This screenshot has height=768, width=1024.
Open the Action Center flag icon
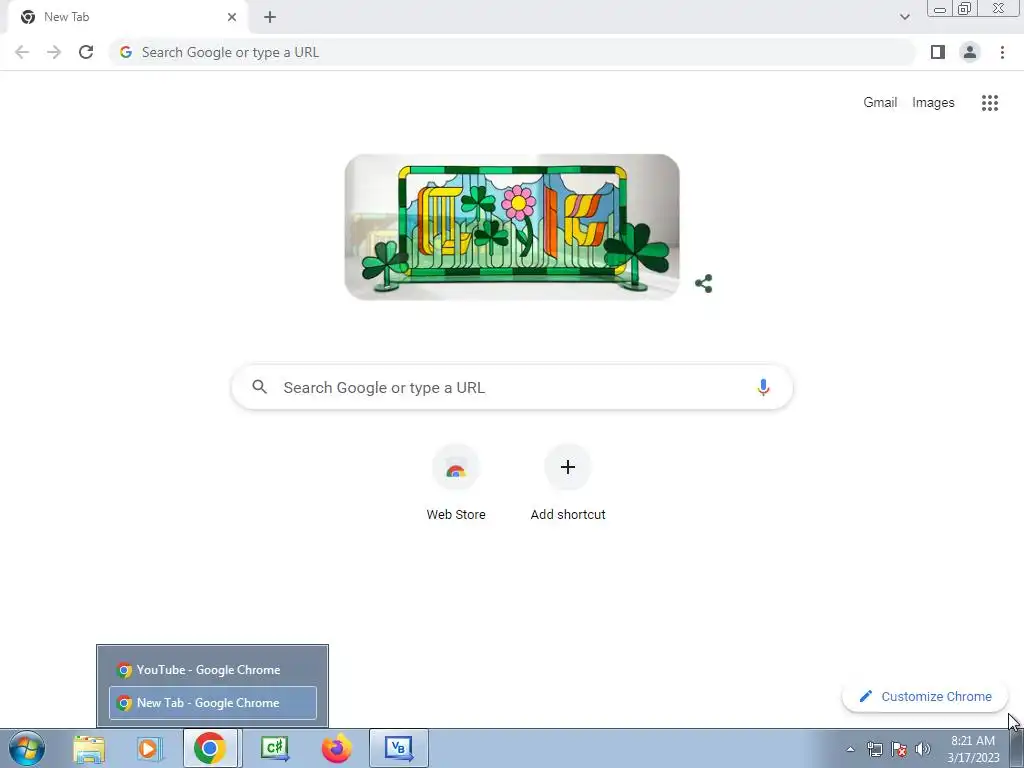point(899,749)
